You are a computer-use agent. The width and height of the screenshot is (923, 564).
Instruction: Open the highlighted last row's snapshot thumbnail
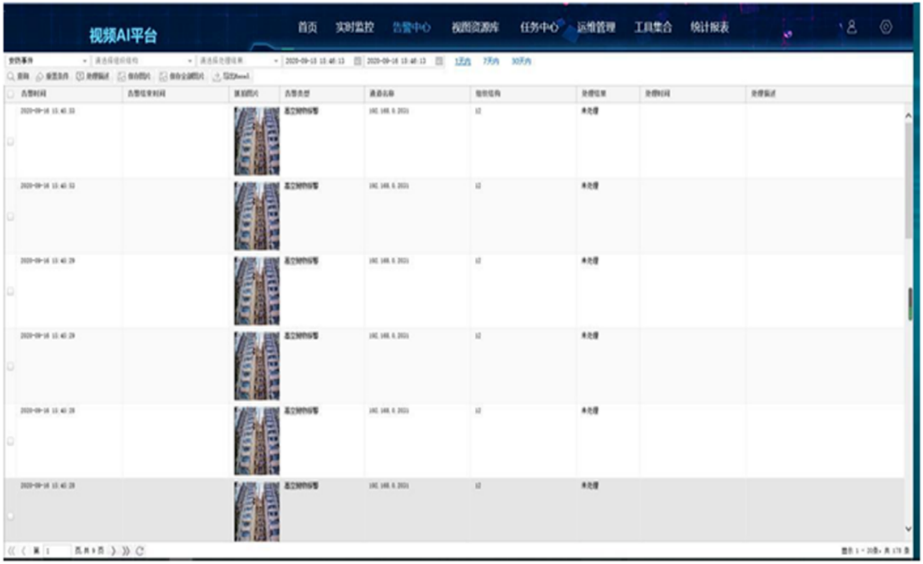coord(257,511)
